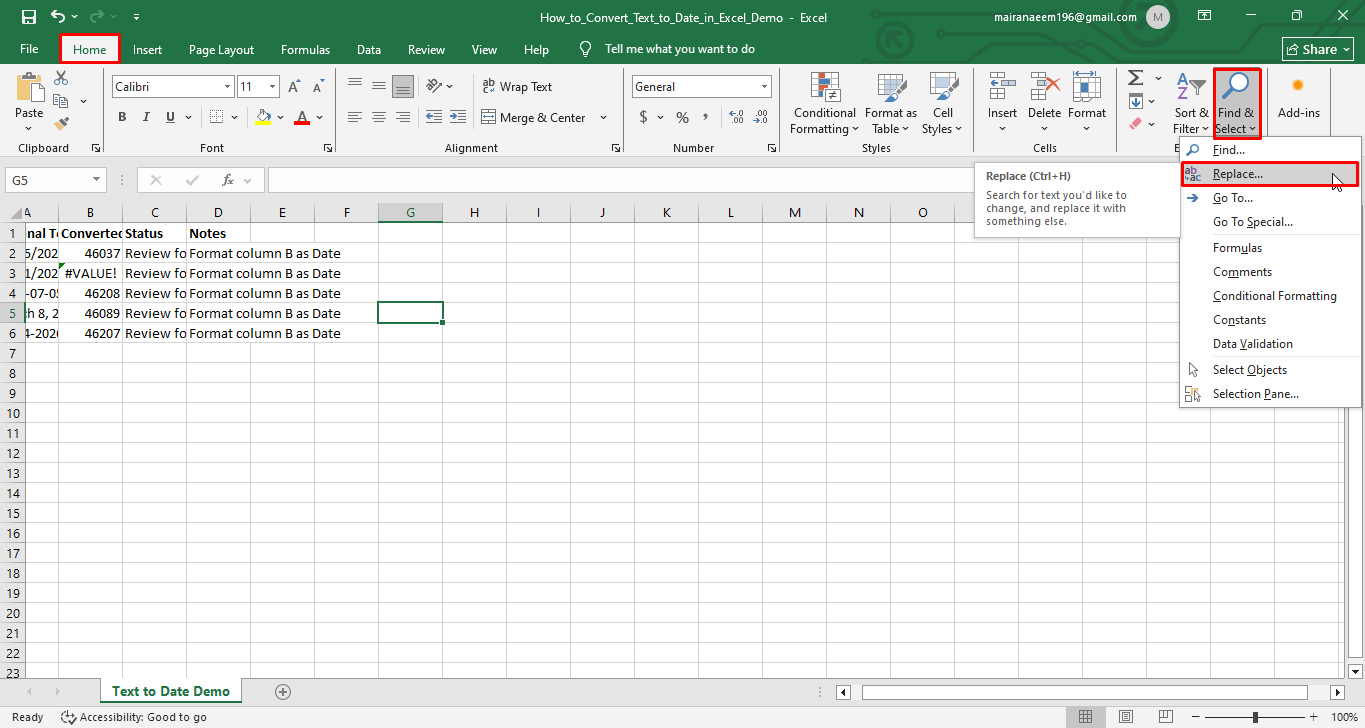This screenshot has height=728, width=1365.
Task: Open Conditional Formatting dropdown in Styles group
Action: coord(825,103)
